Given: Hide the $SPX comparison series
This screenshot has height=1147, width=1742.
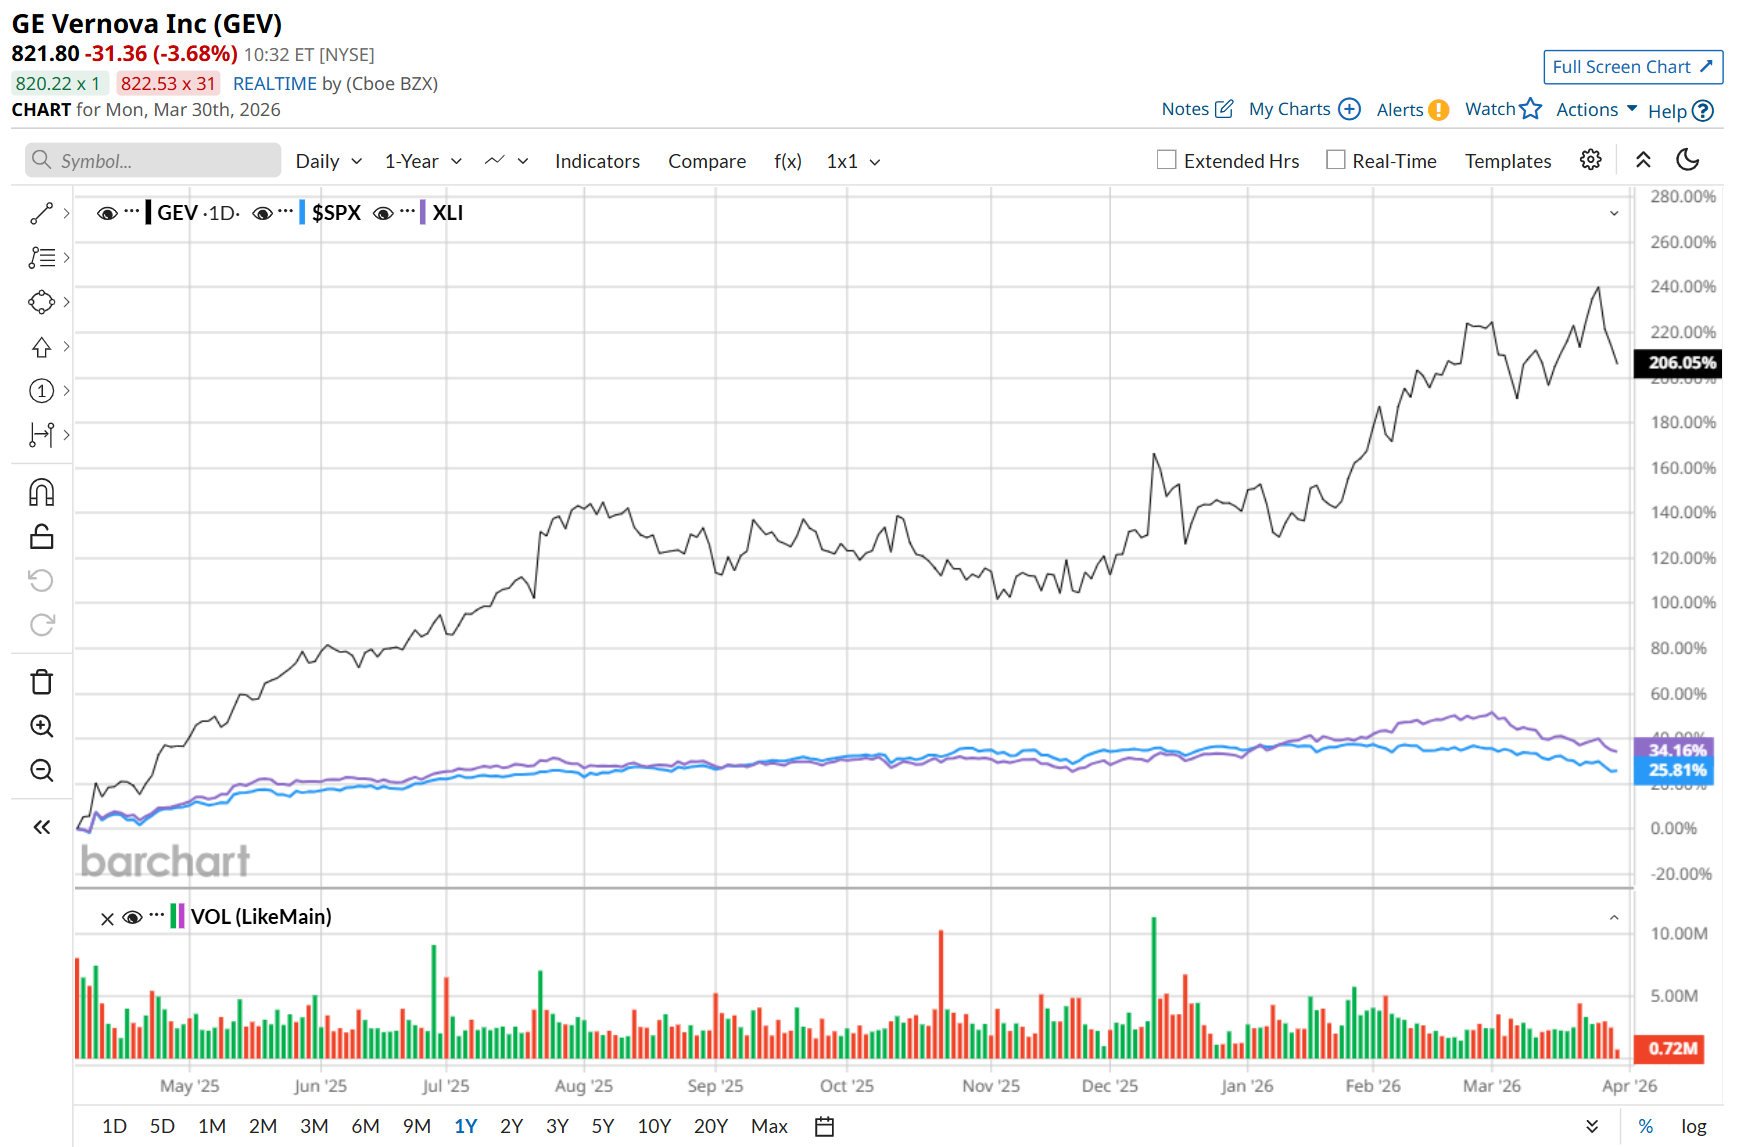Looking at the screenshot, I should click(263, 213).
